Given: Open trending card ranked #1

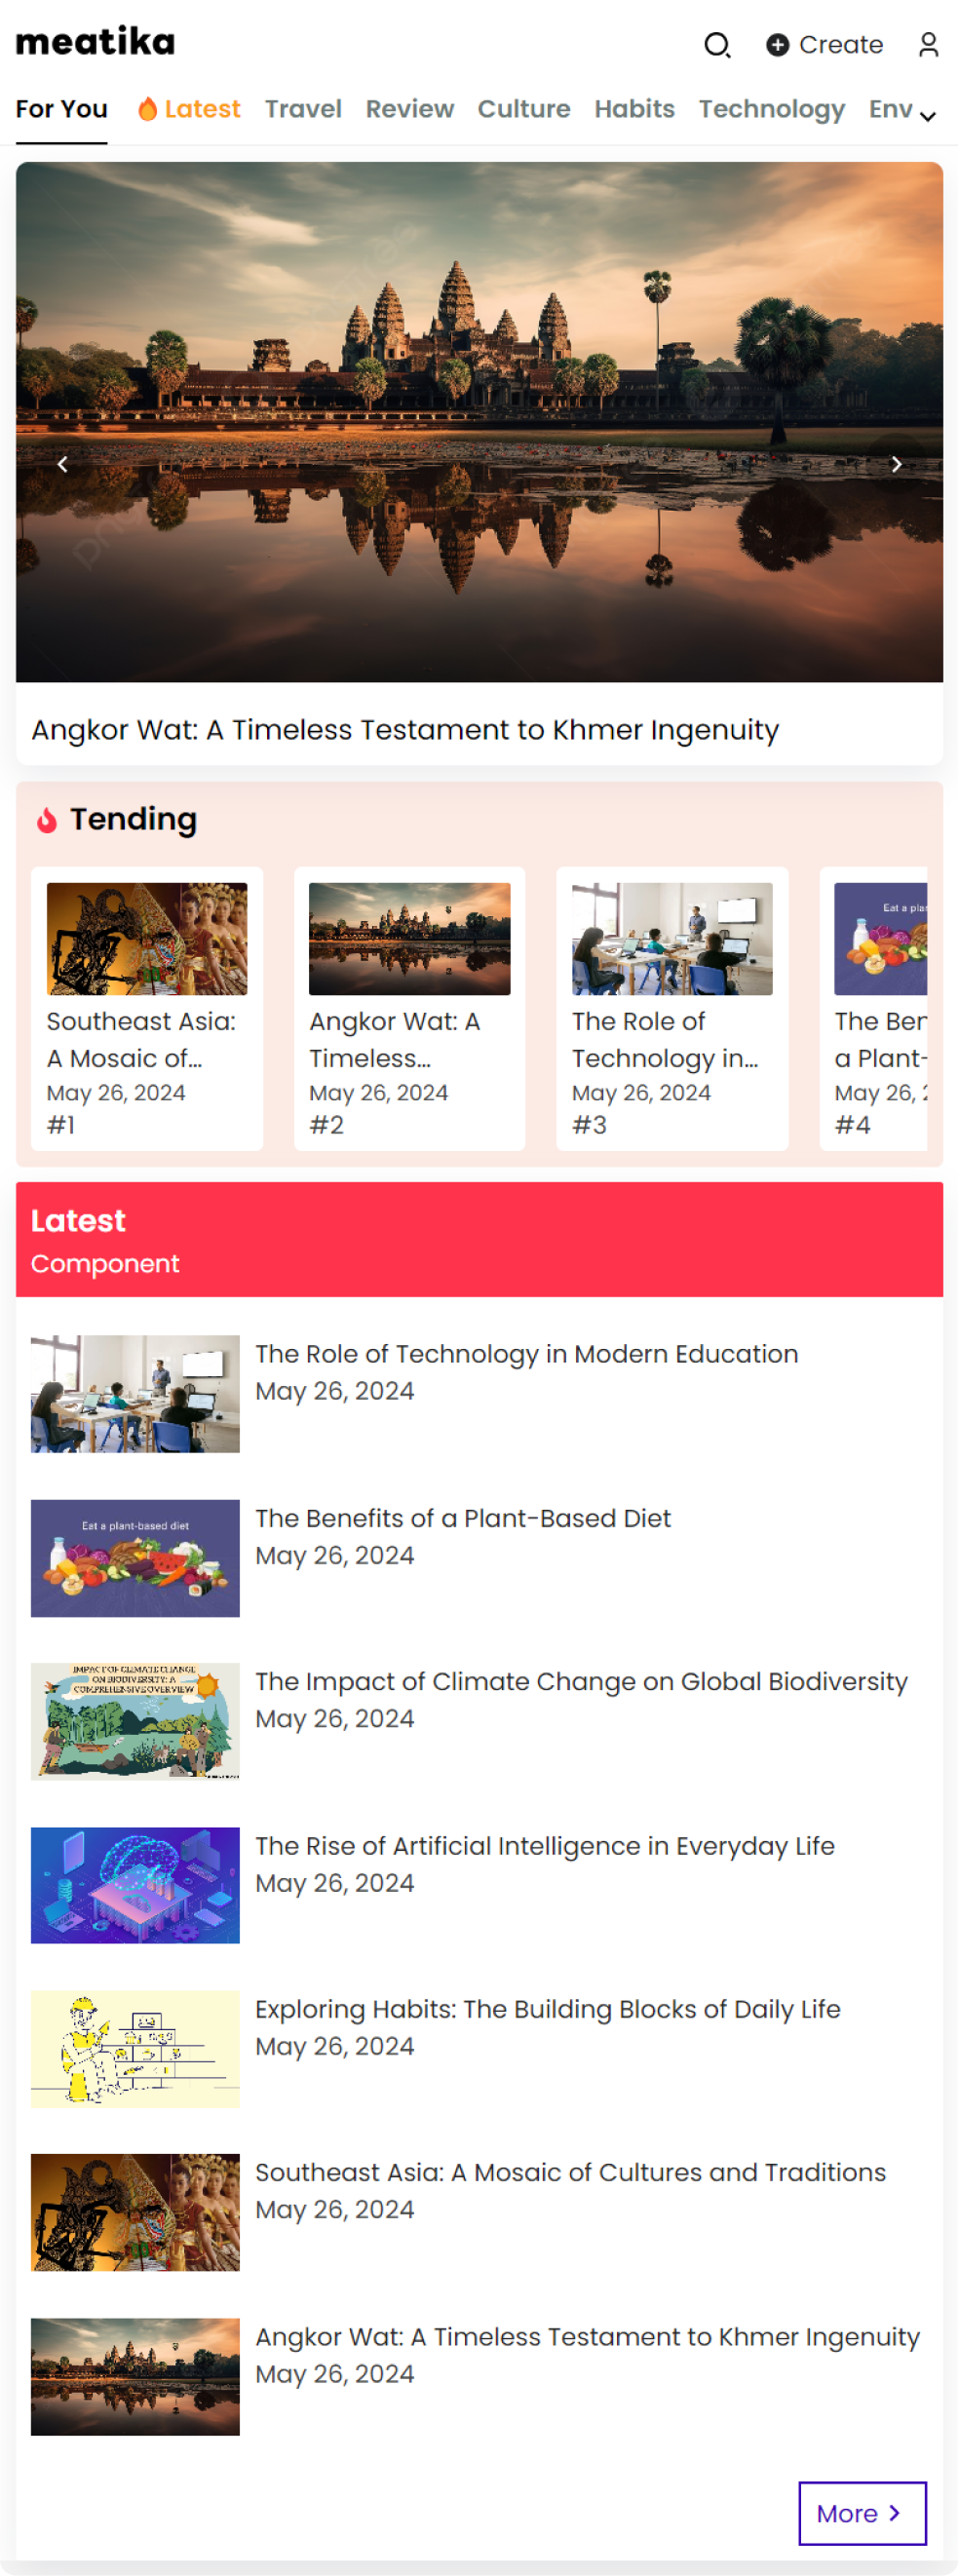Looking at the screenshot, I should [x=147, y=1008].
